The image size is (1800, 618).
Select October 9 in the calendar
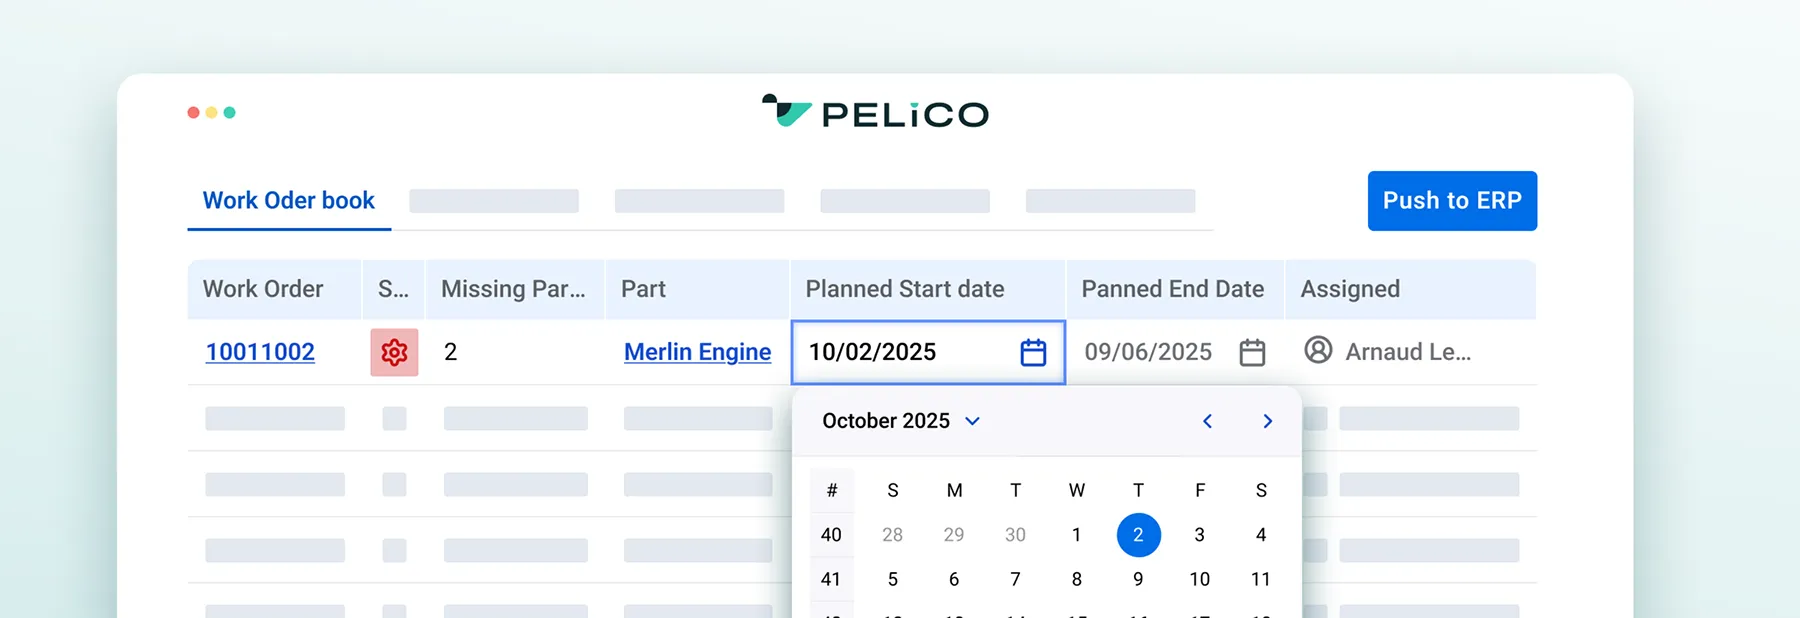(x=1138, y=579)
